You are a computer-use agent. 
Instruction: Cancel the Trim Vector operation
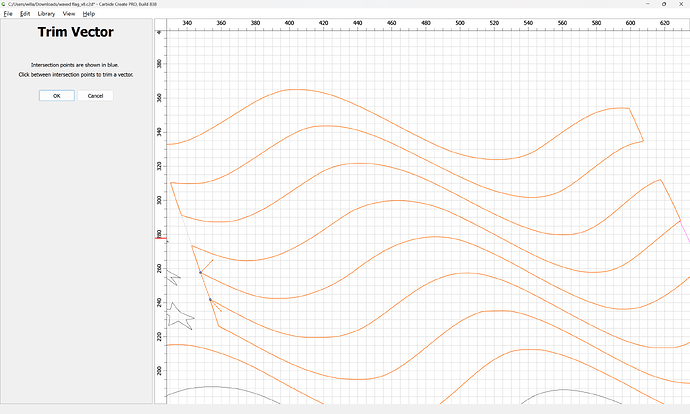coord(96,95)
